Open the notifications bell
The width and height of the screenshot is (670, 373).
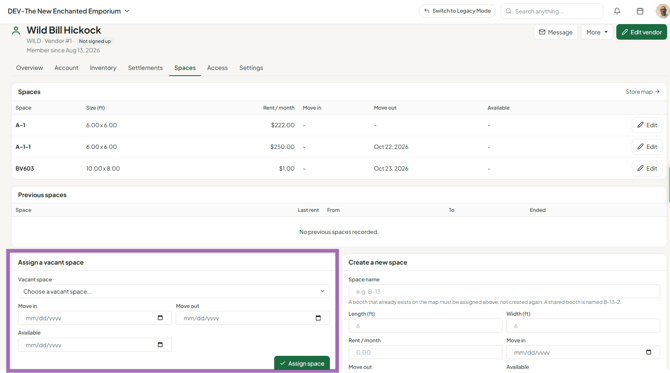coord(617,11)
